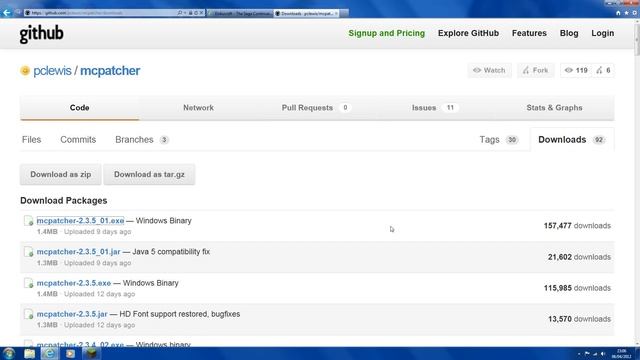Click Download as zip button
The image size is (640, 360).
click(x=60, y=175)
